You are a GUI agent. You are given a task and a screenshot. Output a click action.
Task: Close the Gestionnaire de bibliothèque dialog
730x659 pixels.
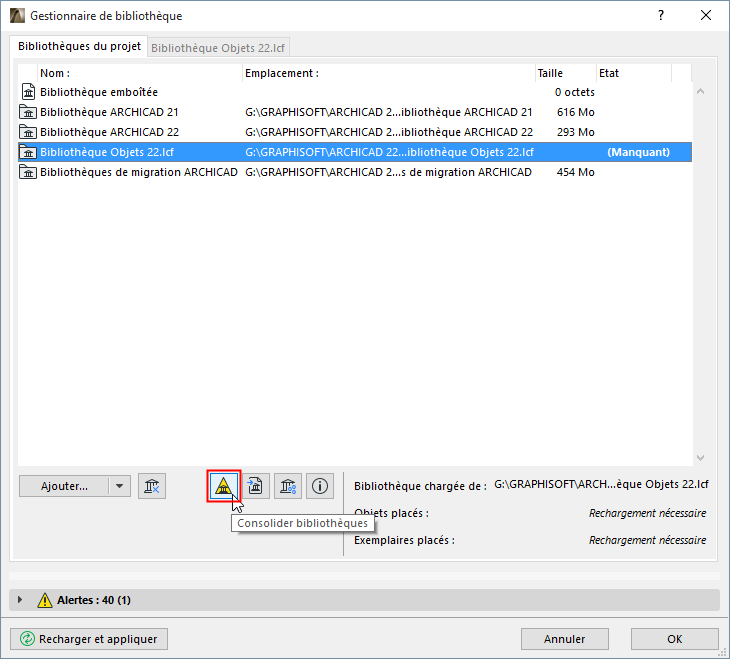(706, 15)
